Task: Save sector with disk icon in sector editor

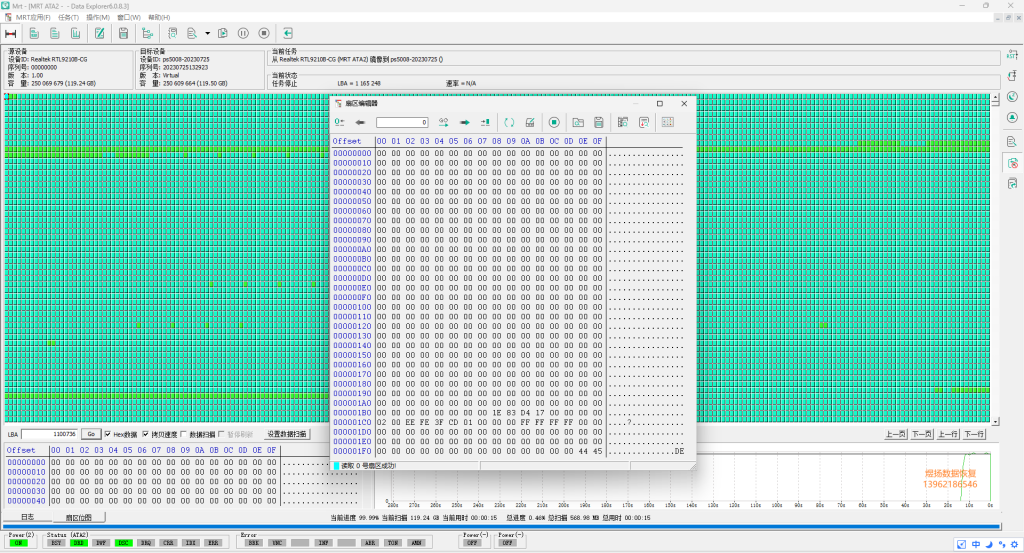Action: 599,122
